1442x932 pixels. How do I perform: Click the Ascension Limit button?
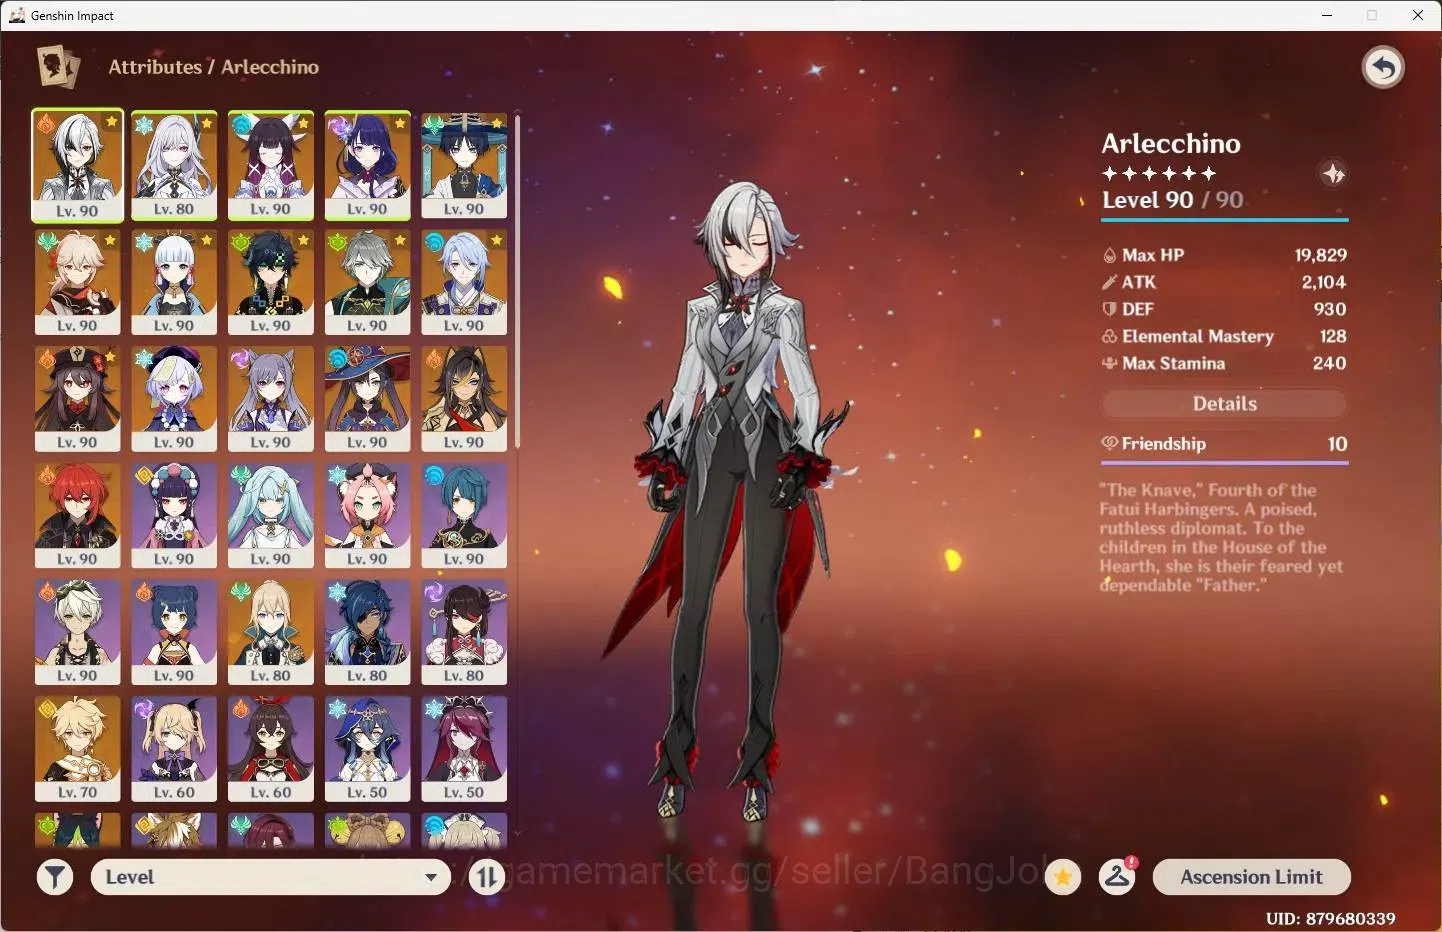pos(1251,877)
